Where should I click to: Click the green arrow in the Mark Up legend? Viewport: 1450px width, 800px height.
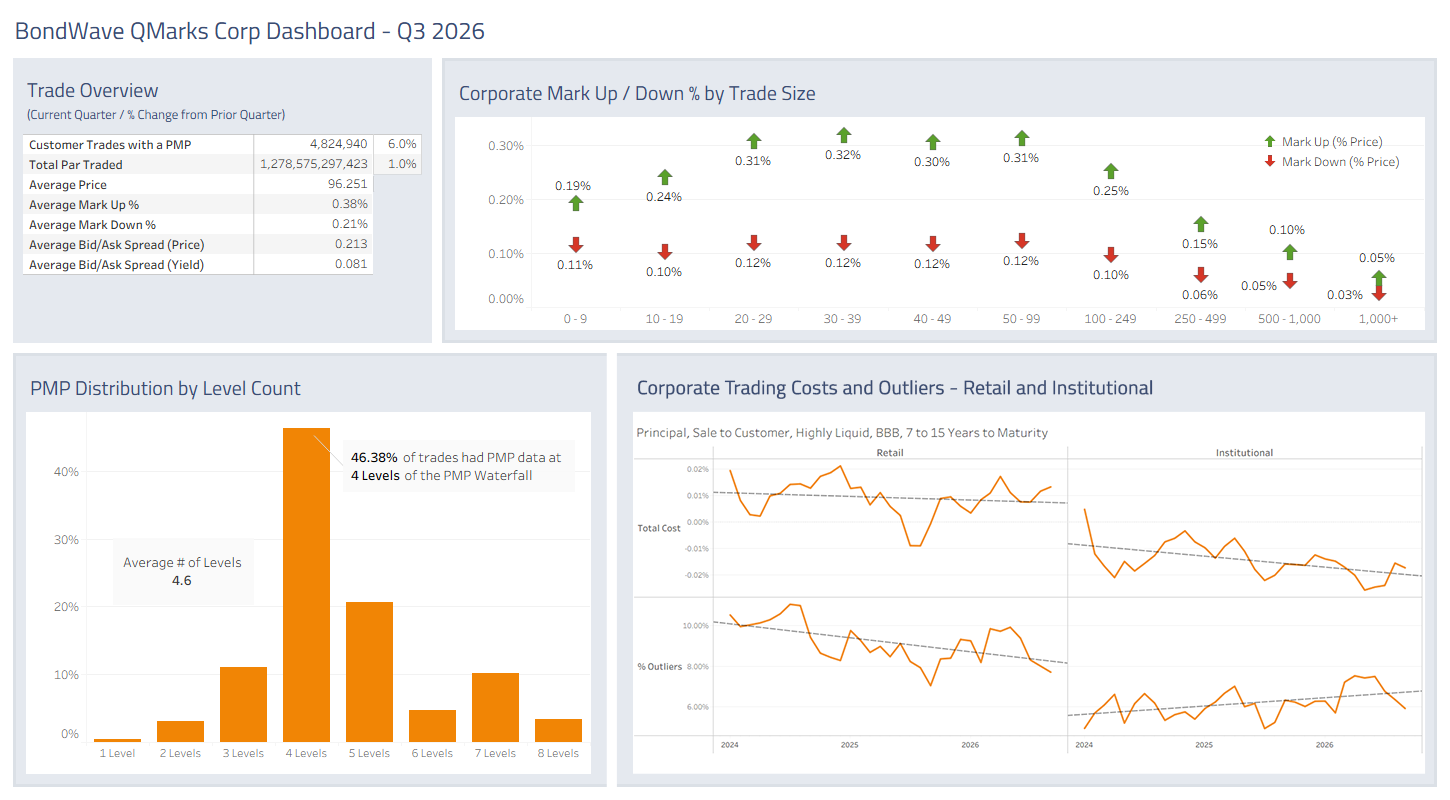pyautogui.click(x=1270, y=142)
